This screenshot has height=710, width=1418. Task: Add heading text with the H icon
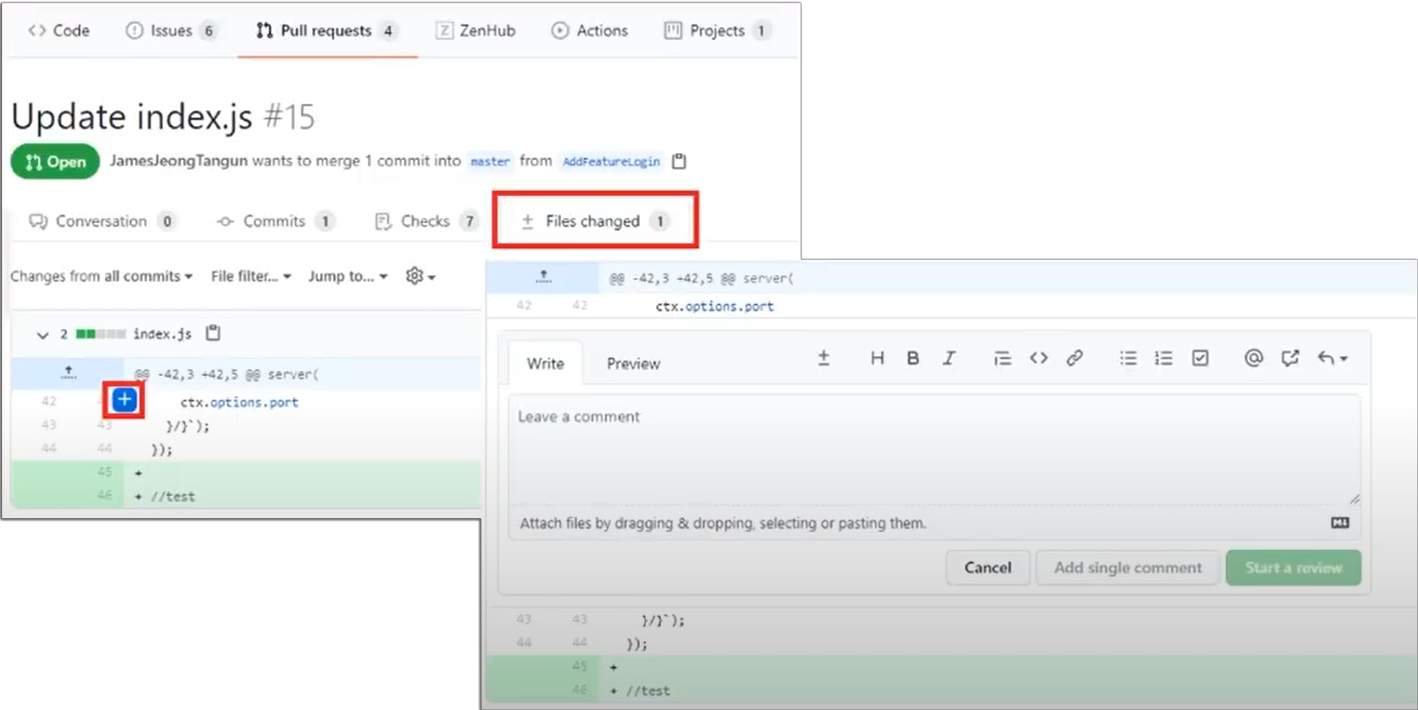click(877, 358)
